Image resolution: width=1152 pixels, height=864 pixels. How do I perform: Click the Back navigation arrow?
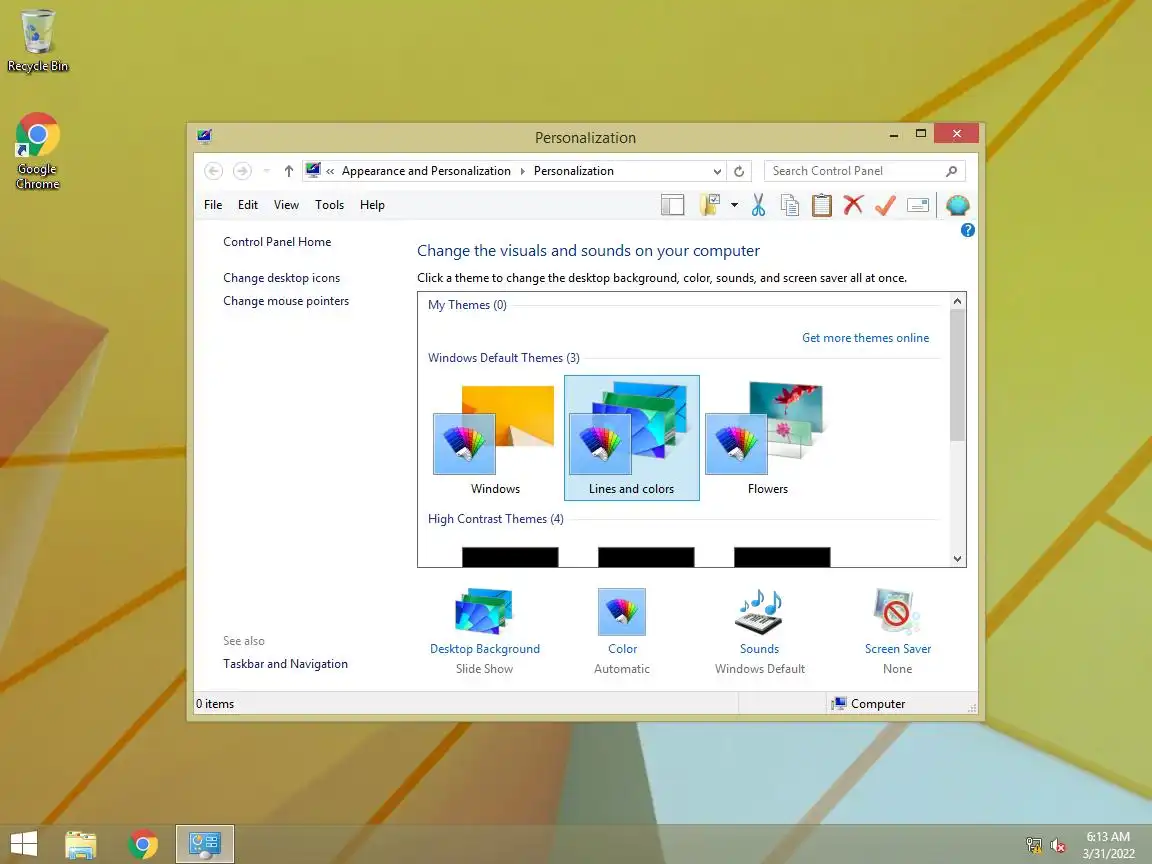tap(213, 171)
